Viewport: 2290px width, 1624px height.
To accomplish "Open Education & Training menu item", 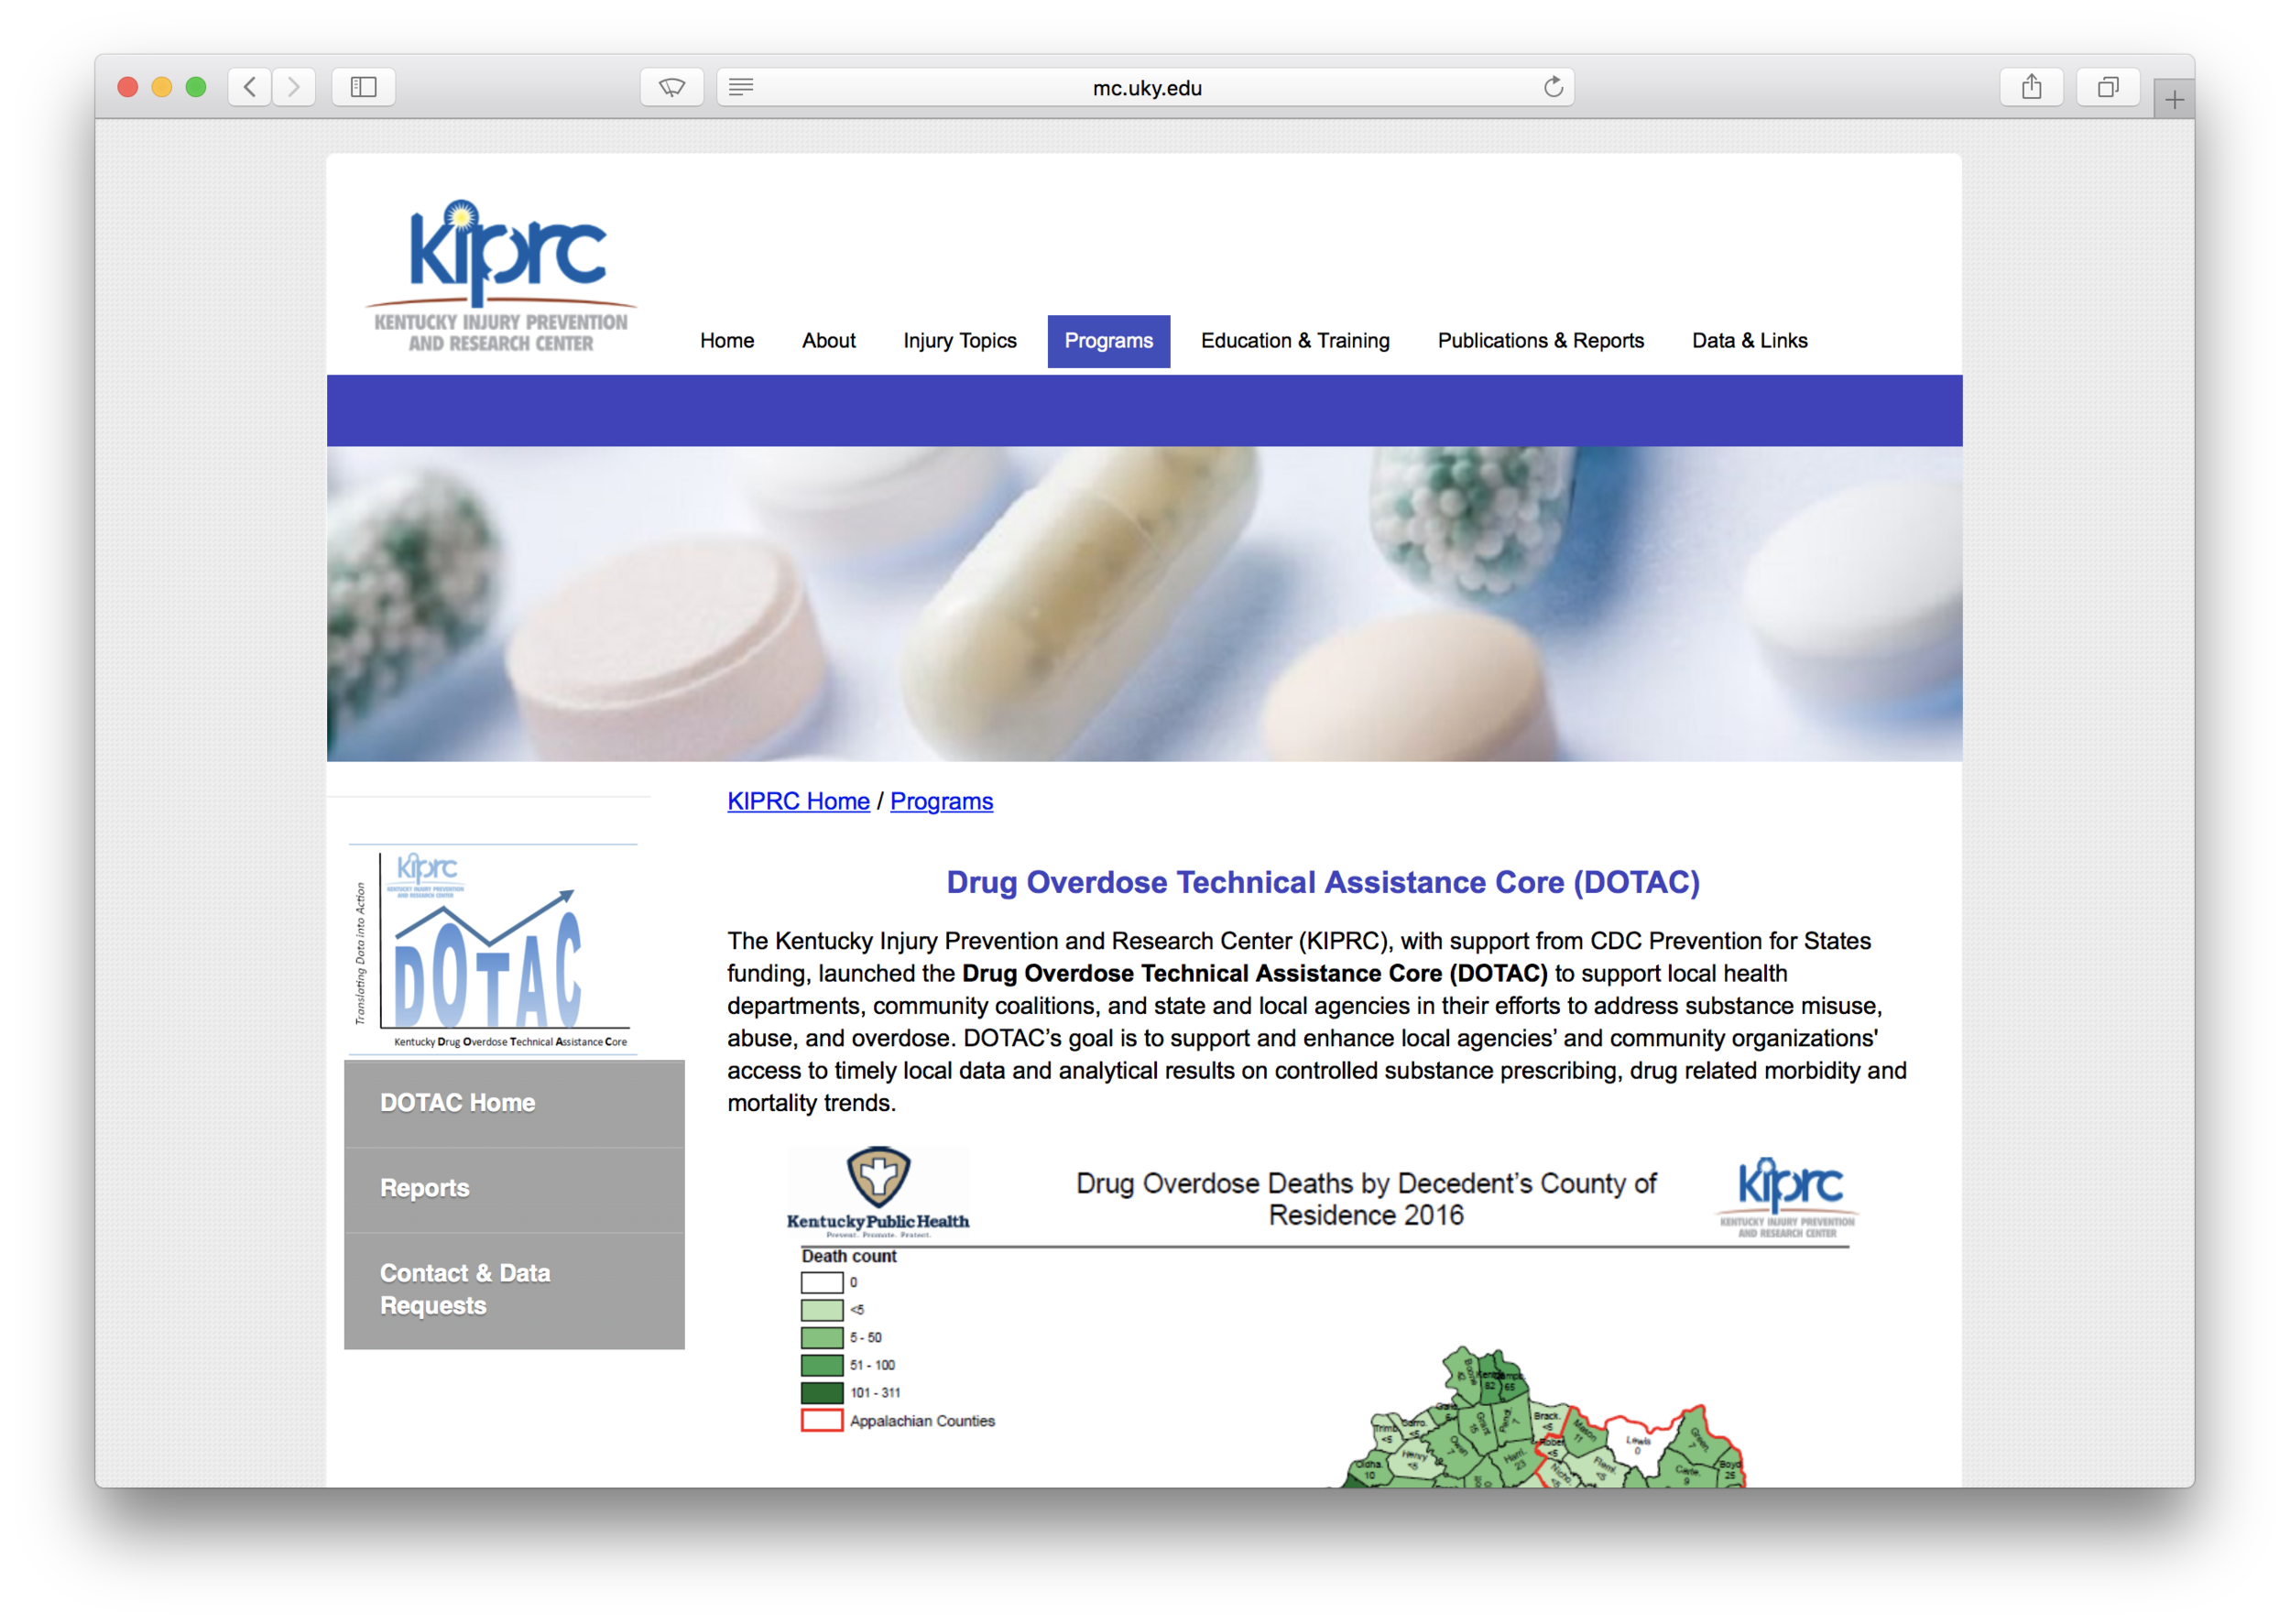I will click(1295, 341).
